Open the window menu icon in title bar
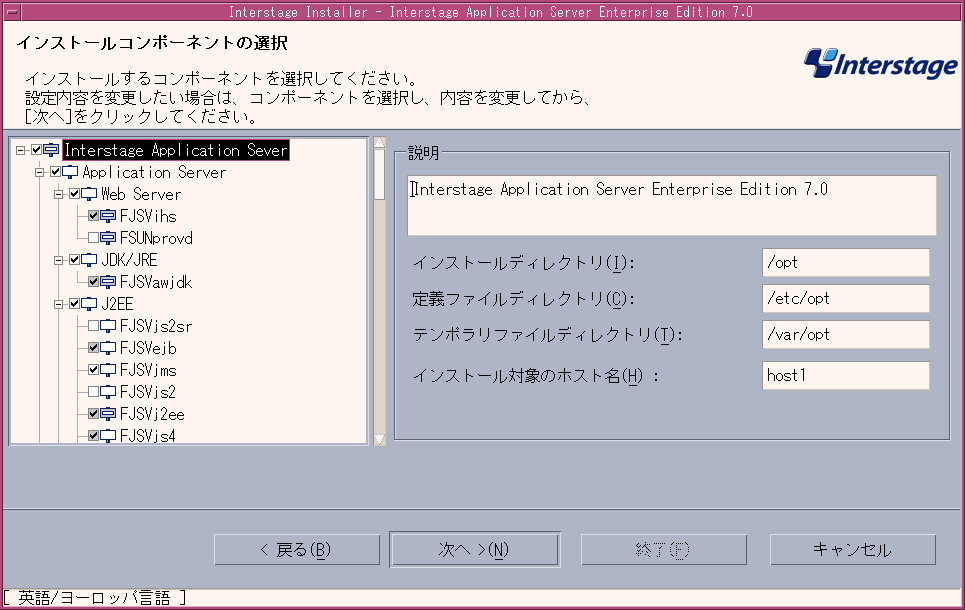 click(12, 12)
